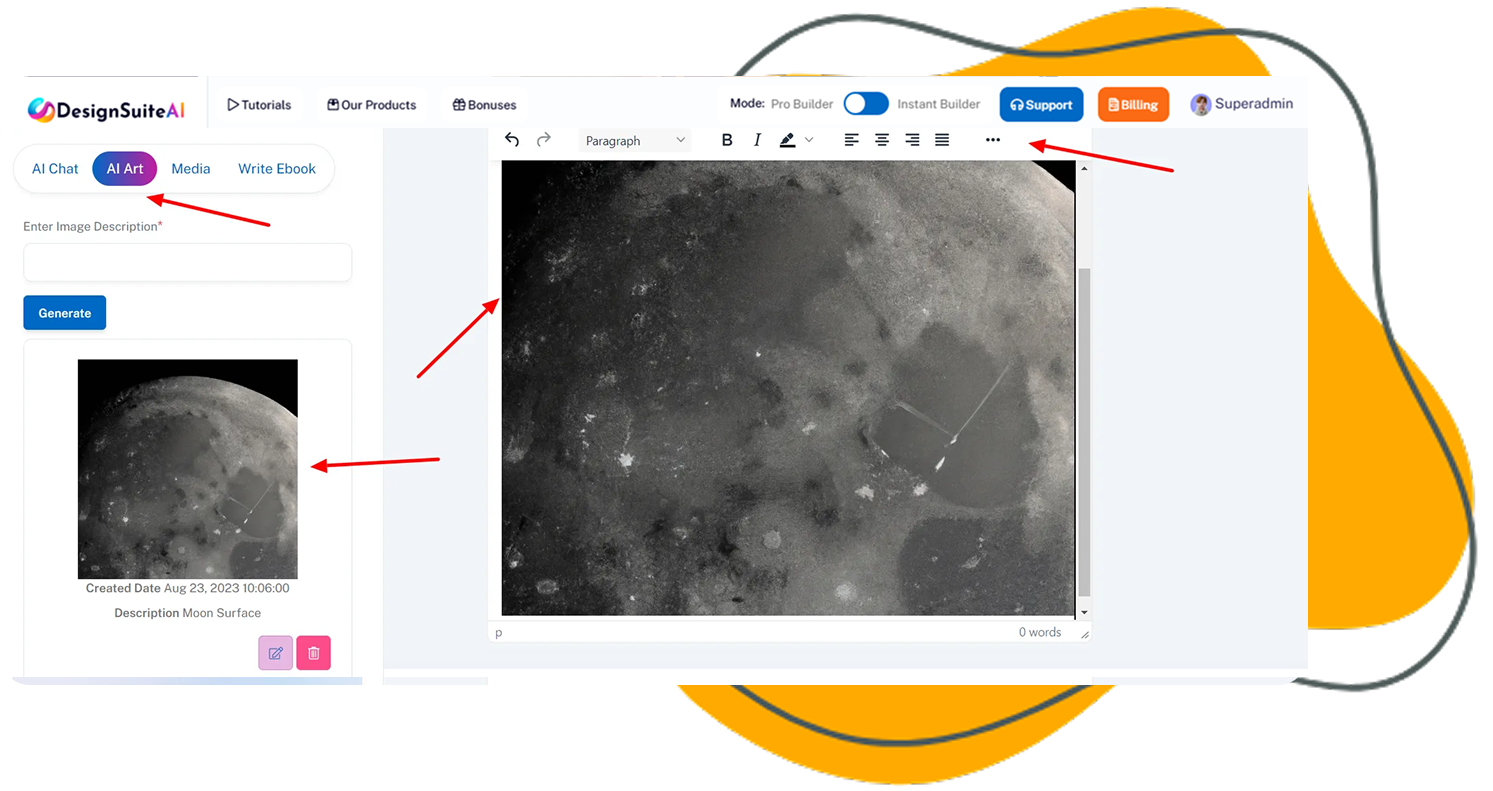This screenshot has width=1493, height=791.
Task: Click the image description input field
Action: [188, 263]
